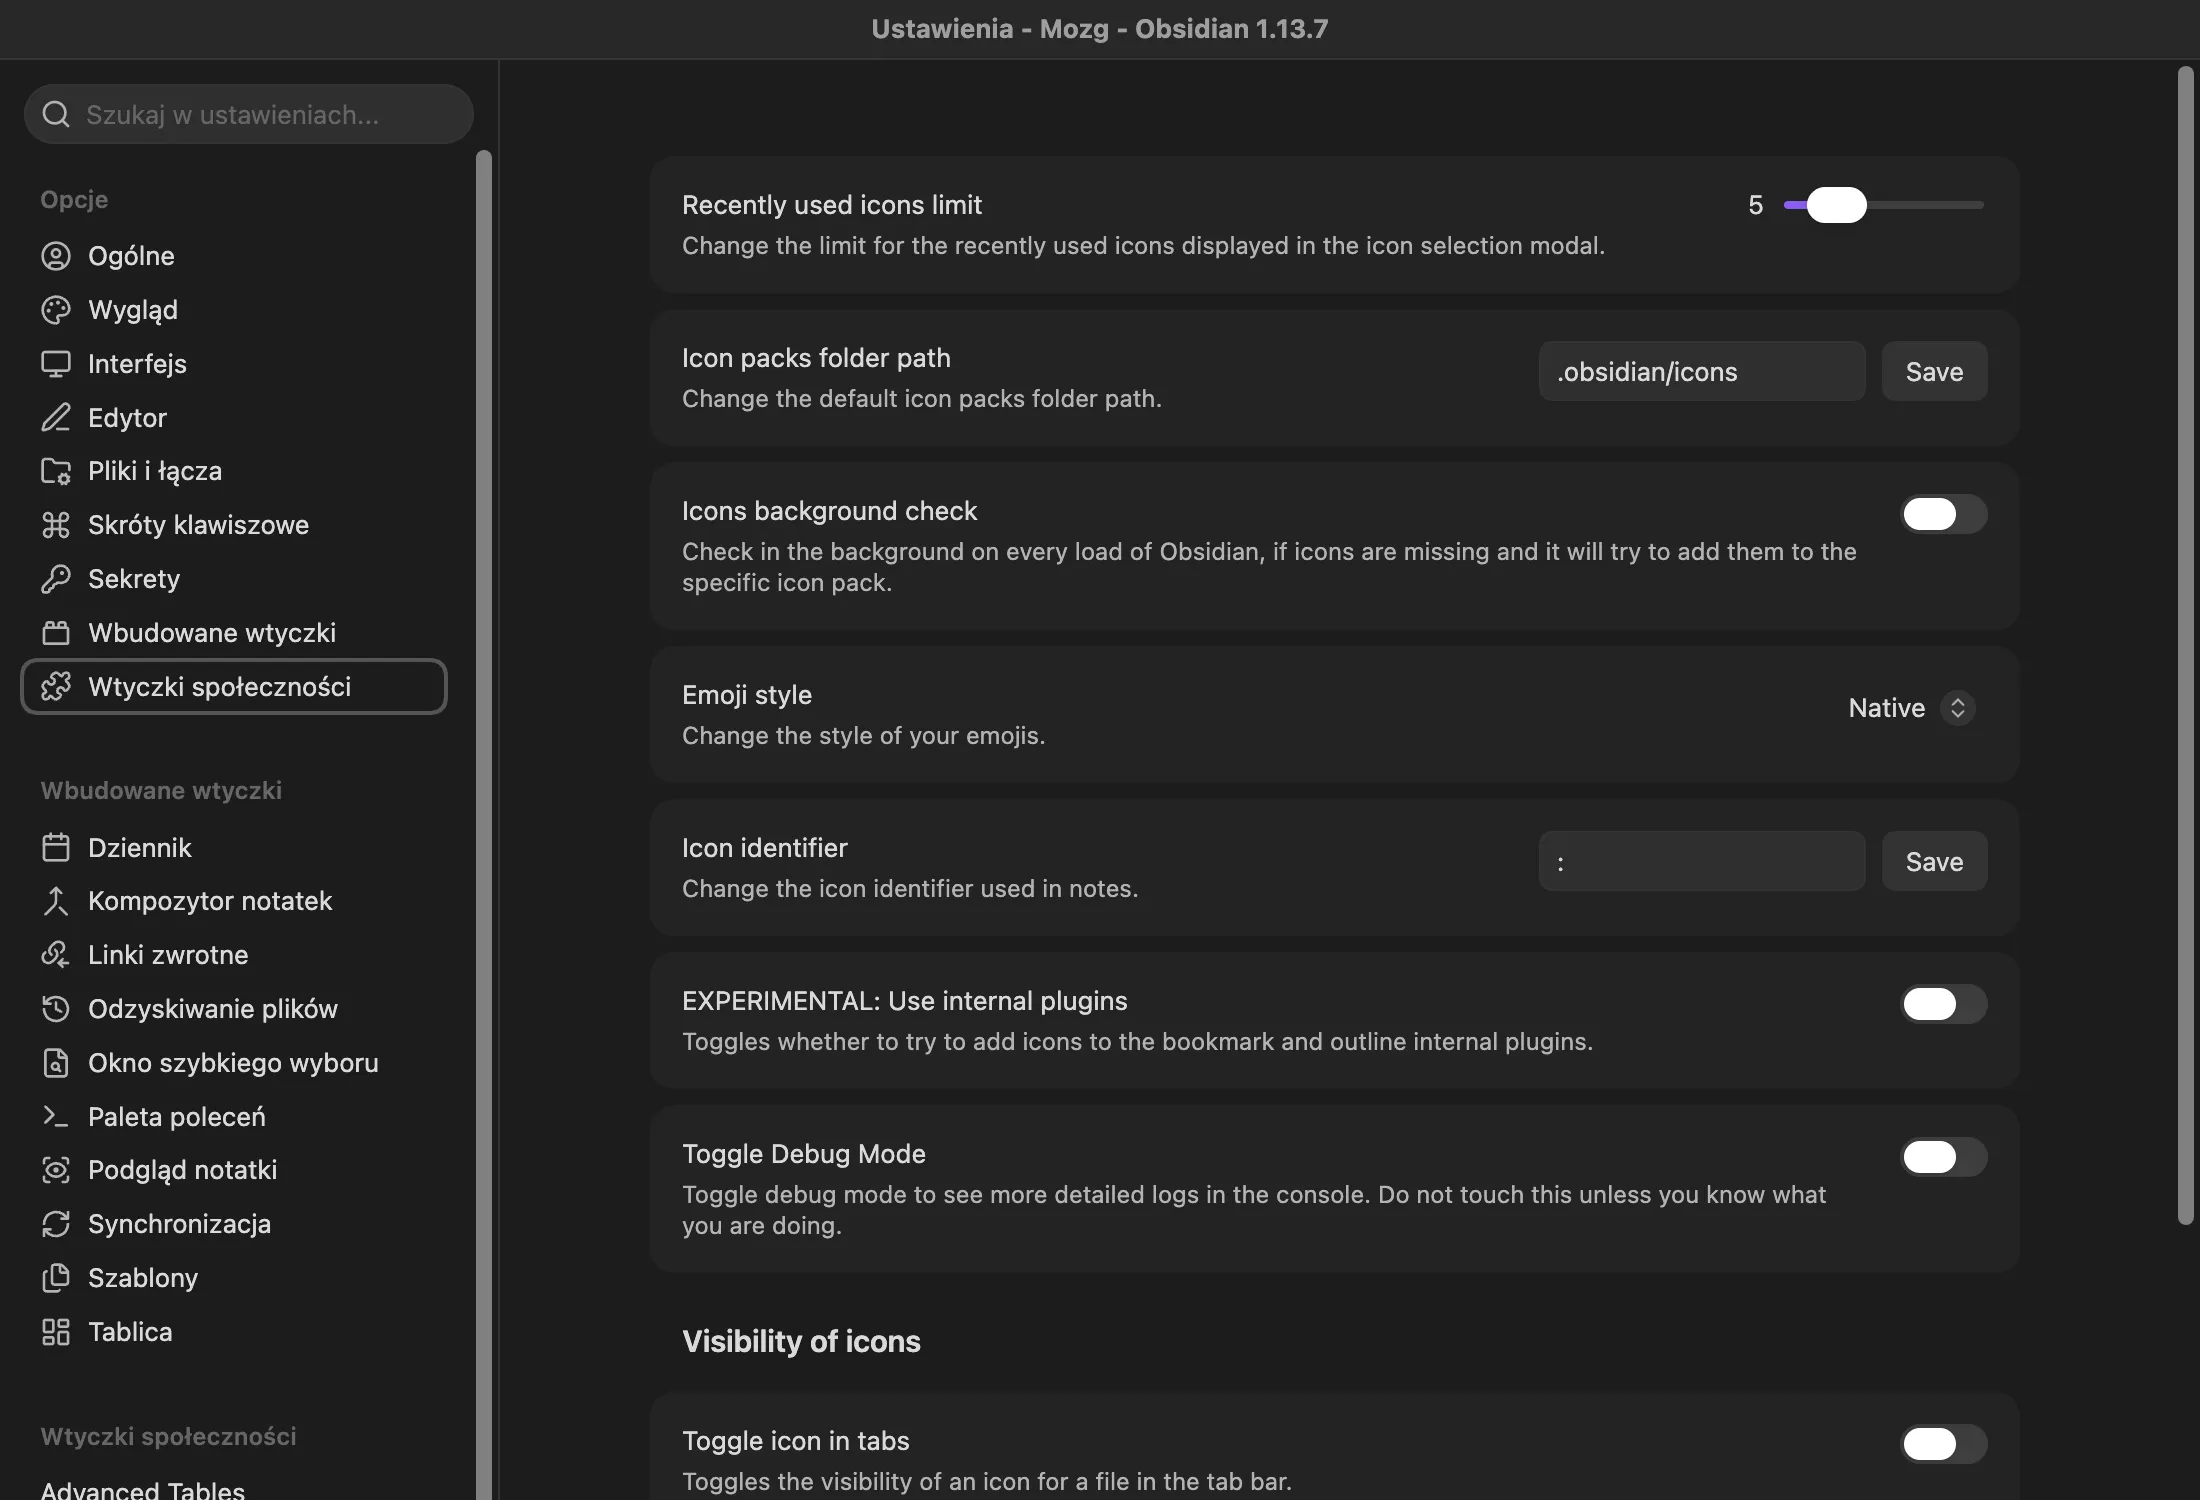Open Wbudowane wtyczki settings tab

pos(234,633)
